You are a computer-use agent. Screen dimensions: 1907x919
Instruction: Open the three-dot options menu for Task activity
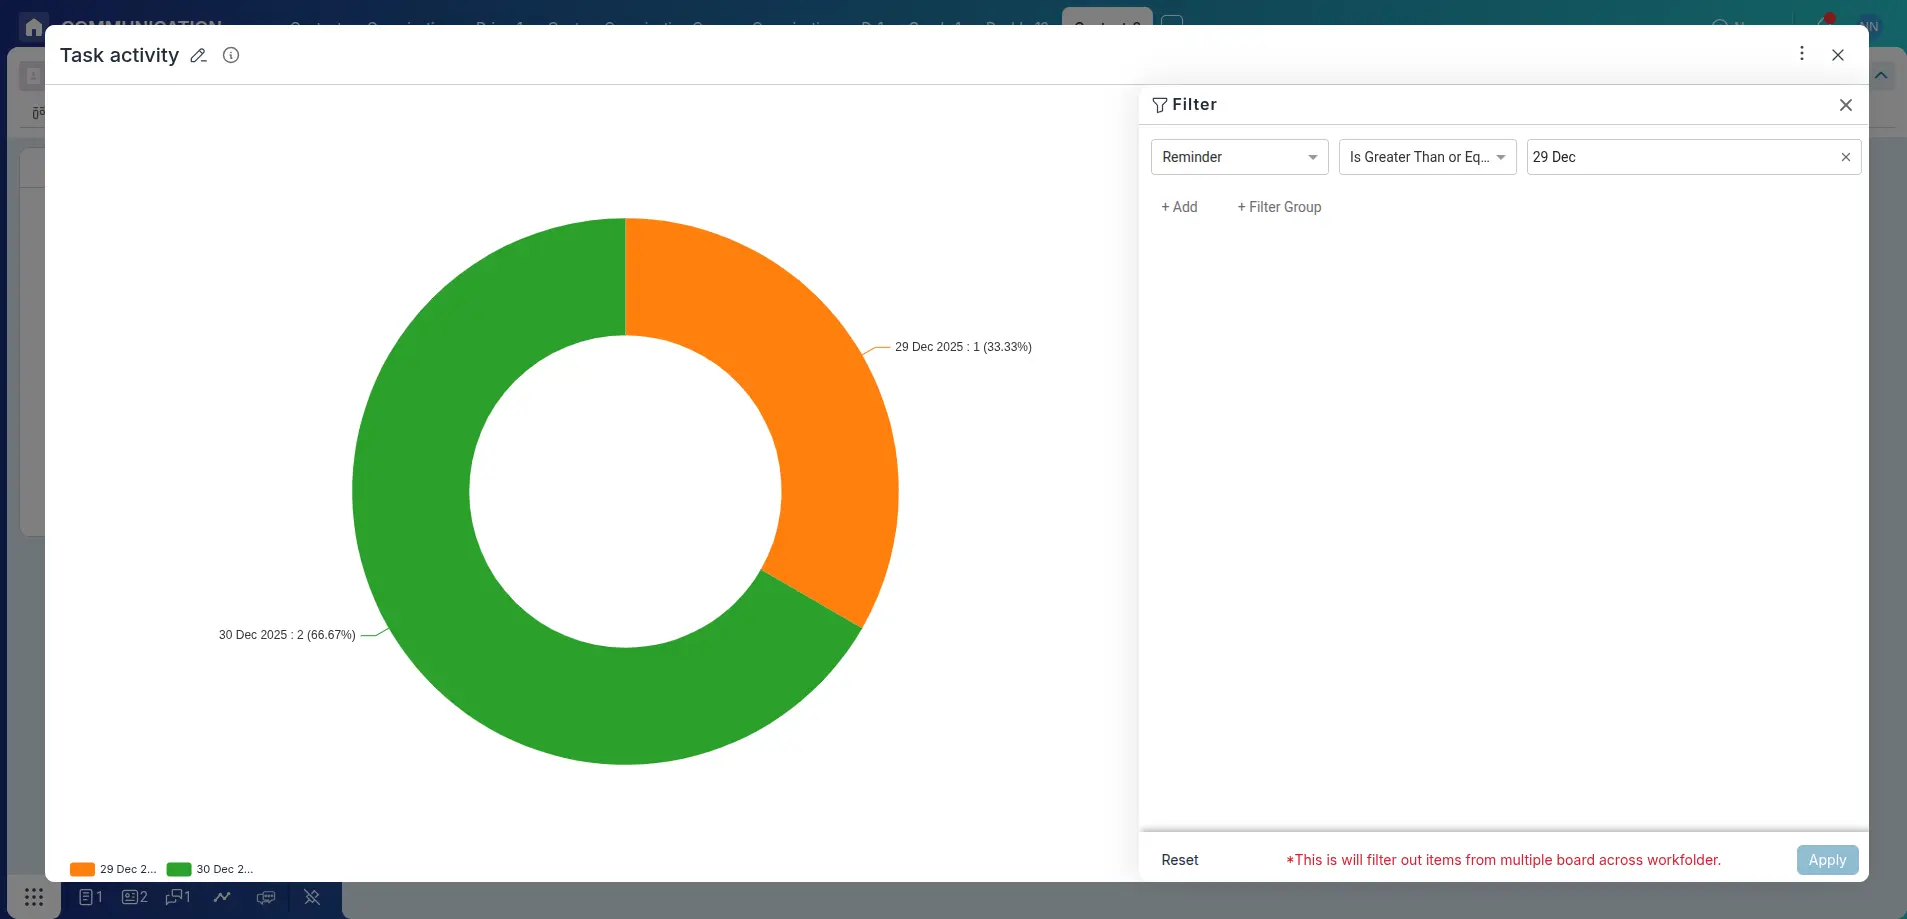tap(1801, 53)
